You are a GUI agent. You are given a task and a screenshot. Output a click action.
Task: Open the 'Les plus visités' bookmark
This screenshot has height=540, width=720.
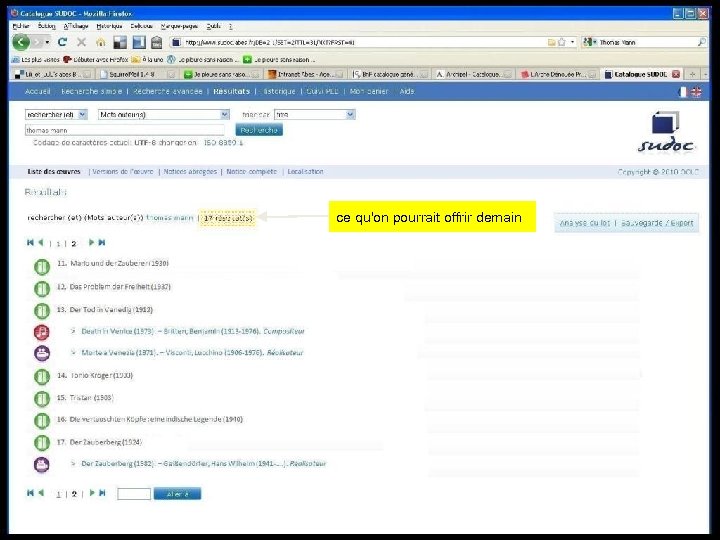click(x=36, y=59)
